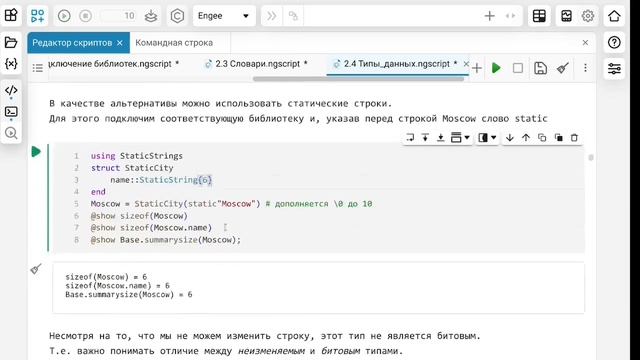The image size is (640, 360).
Task: Click the horizontal arrows icon in top bar
Action: [510, 16]
